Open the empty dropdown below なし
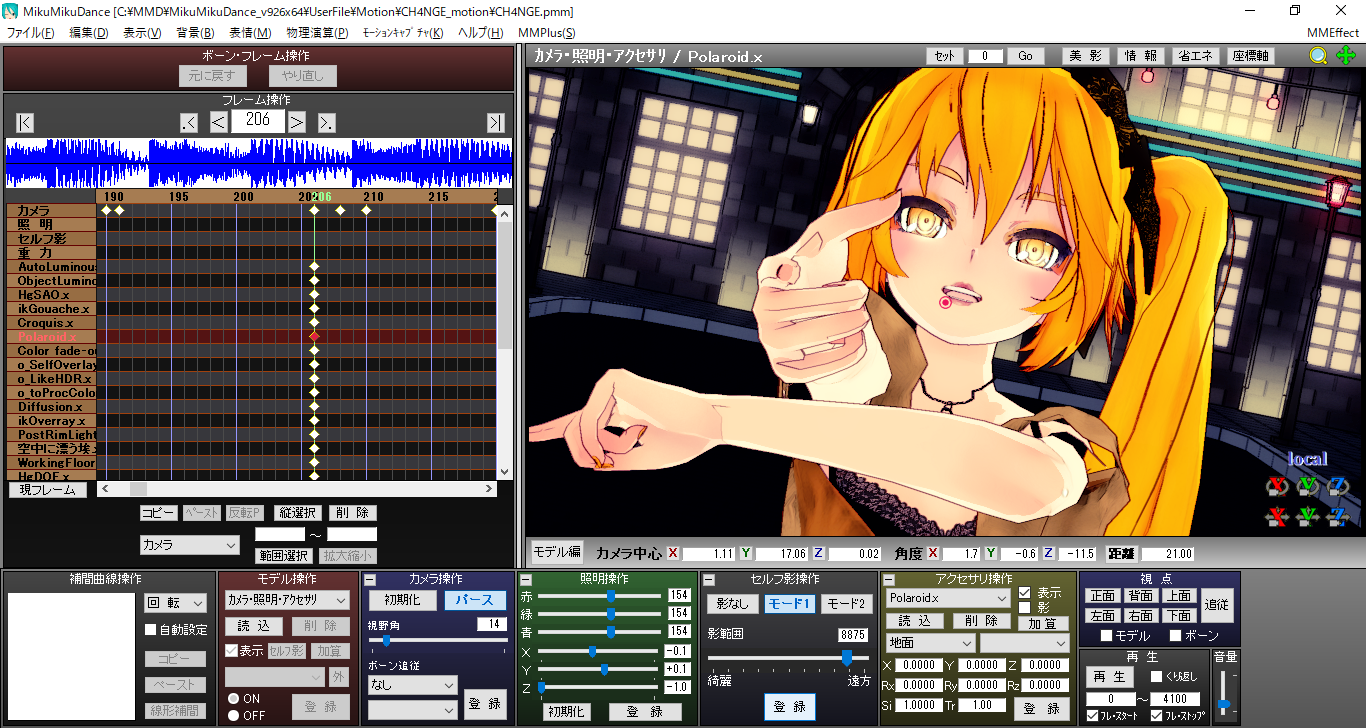1366x728 pixels. (412, 709)
